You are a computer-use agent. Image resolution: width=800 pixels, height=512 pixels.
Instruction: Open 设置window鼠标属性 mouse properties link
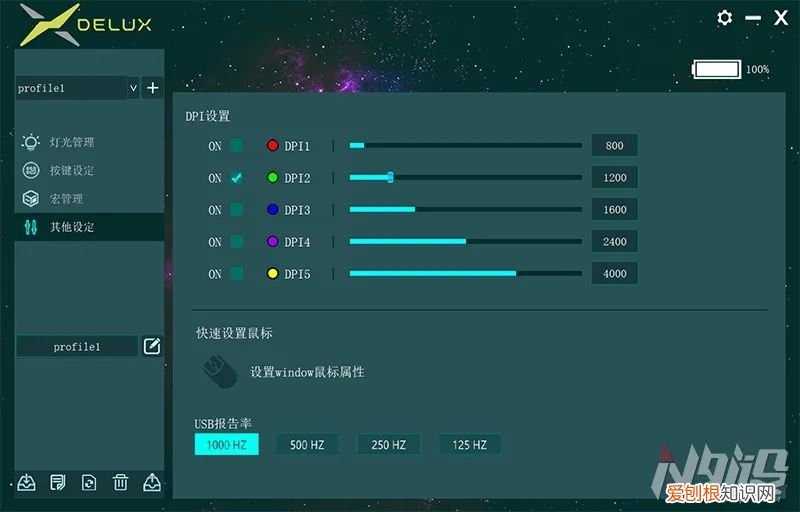pos(307,372)
